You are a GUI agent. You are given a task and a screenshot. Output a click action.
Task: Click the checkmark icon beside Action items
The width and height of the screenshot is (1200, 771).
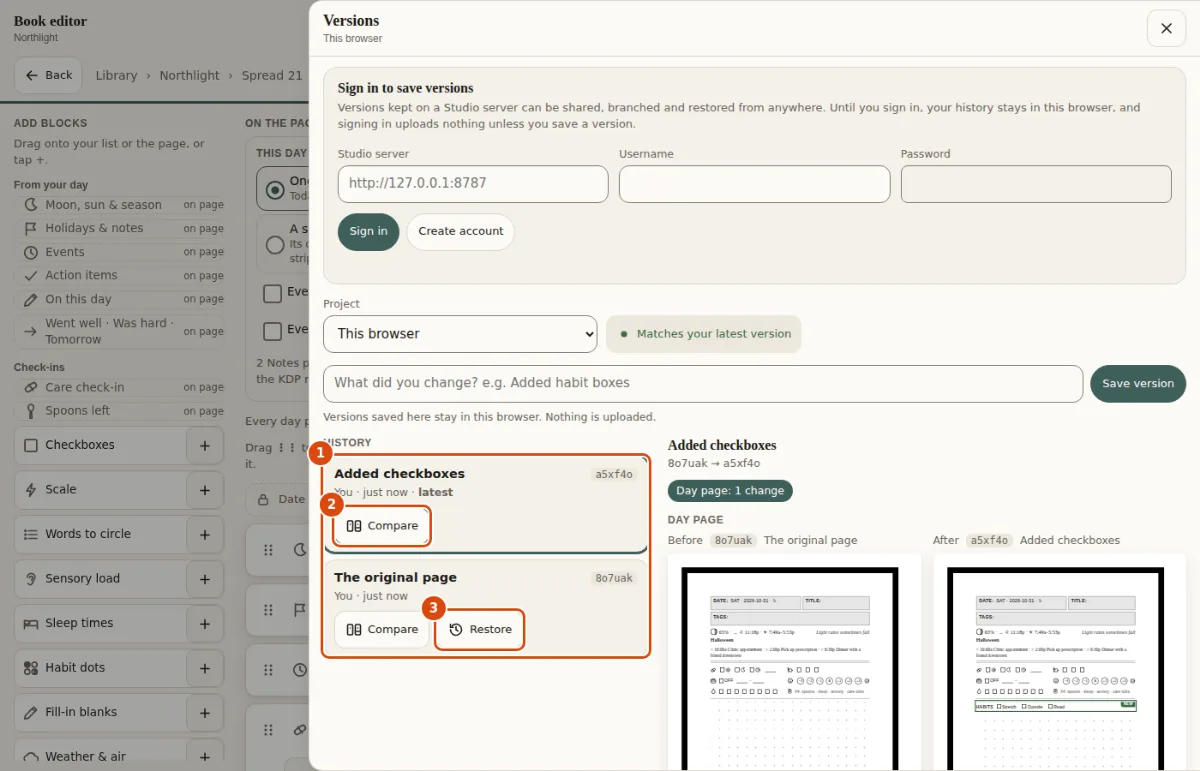(x=30, y=275)
